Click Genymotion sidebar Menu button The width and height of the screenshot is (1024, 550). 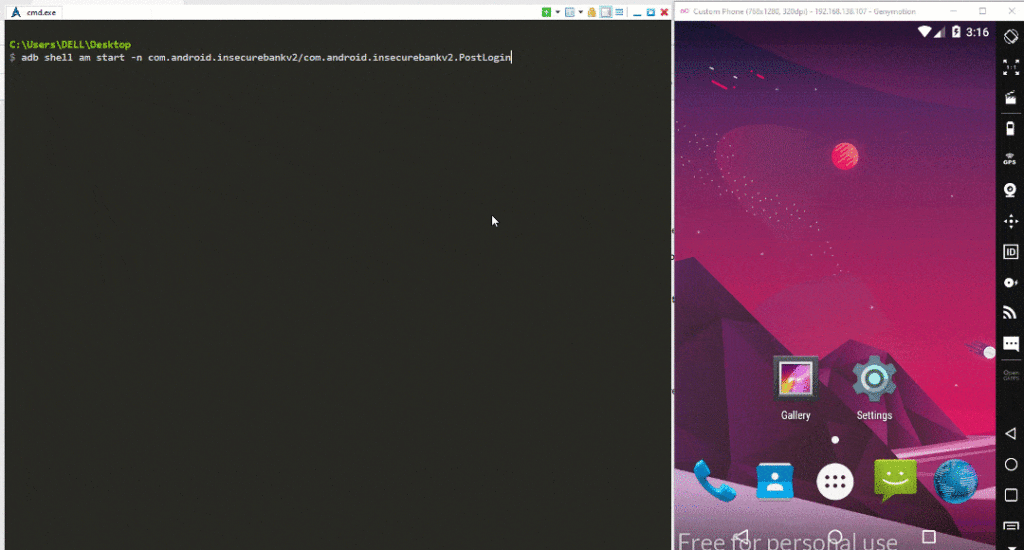(1010, 526)
